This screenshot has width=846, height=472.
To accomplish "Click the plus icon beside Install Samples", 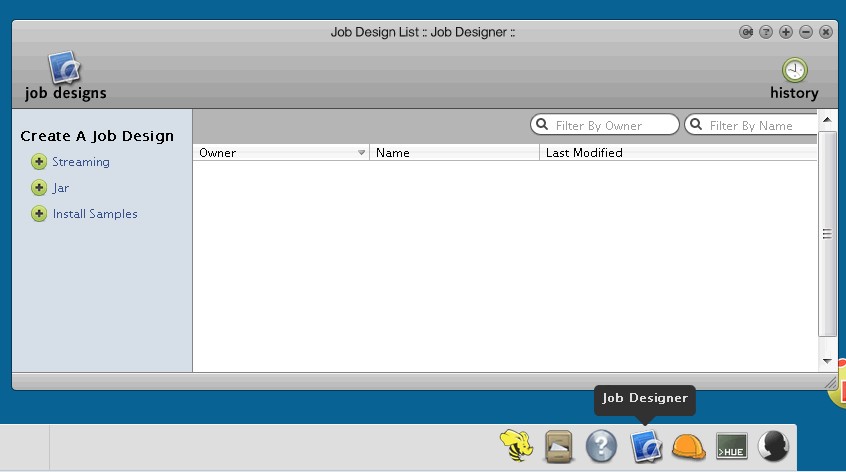I will pyautogui.click(x=39, y=214).
